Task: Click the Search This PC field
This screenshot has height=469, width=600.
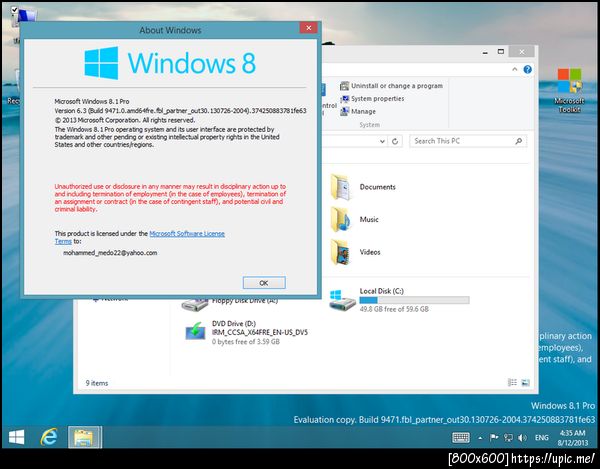Action: pos(468,141)
